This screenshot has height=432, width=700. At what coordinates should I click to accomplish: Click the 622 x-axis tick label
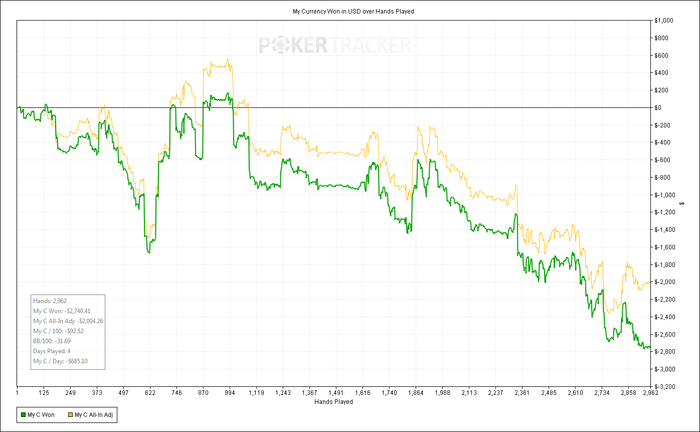coord(150,393)
